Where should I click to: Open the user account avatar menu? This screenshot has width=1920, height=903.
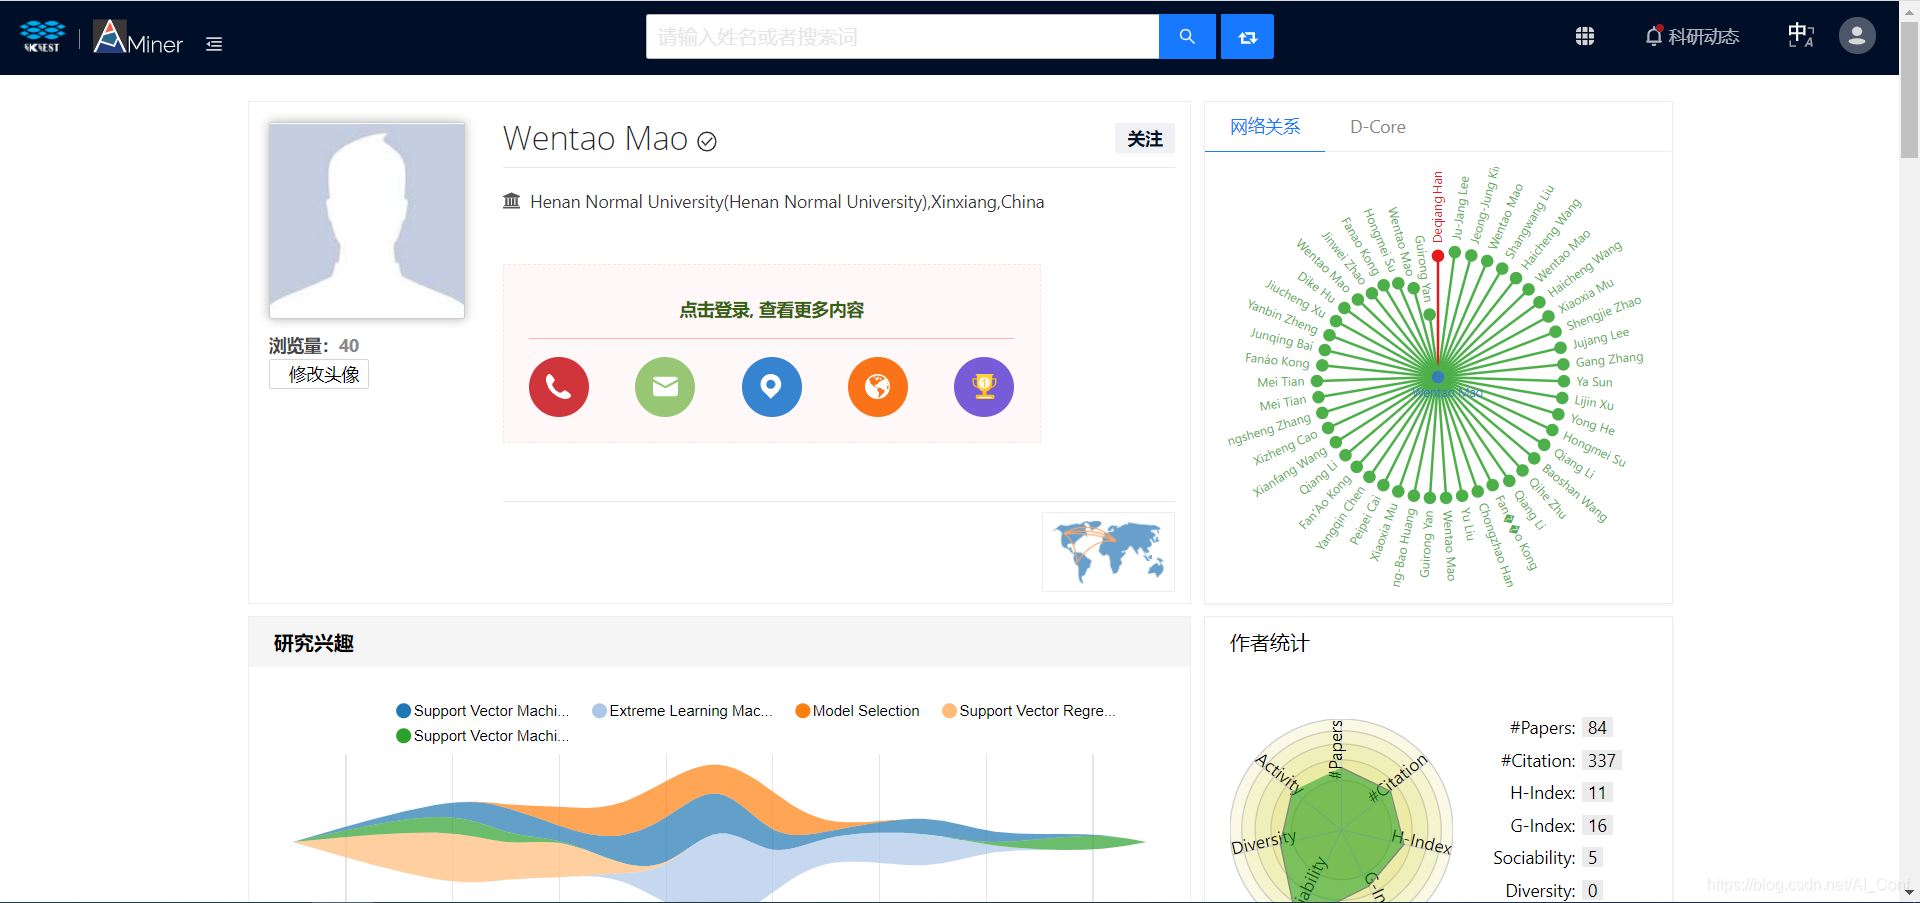[1857, 36]
